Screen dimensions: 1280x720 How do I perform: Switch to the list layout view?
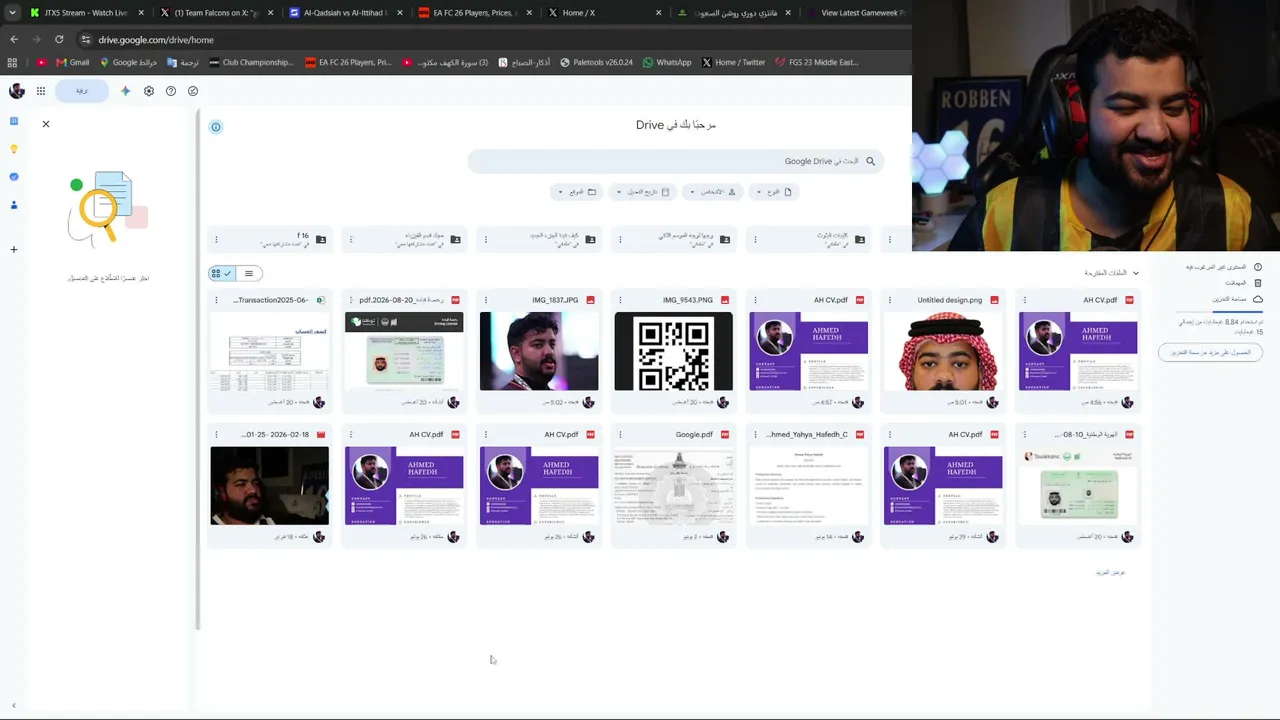pyautogui.click(x=249, y=273)
